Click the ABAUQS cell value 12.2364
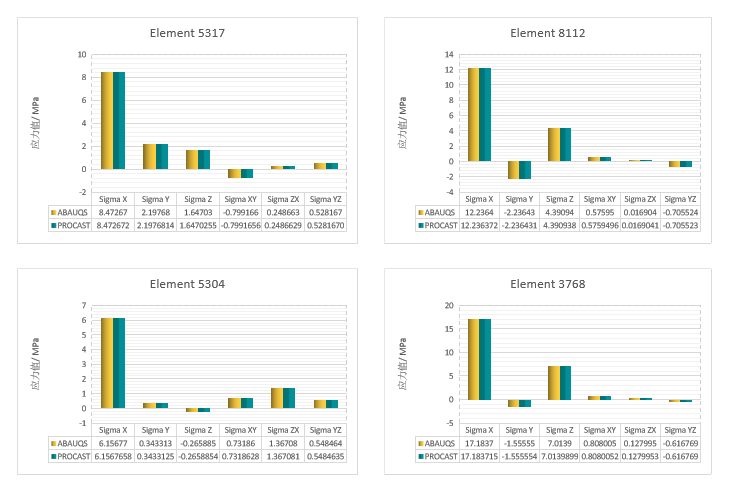730x490 pixels. click(x=479, y=212)
